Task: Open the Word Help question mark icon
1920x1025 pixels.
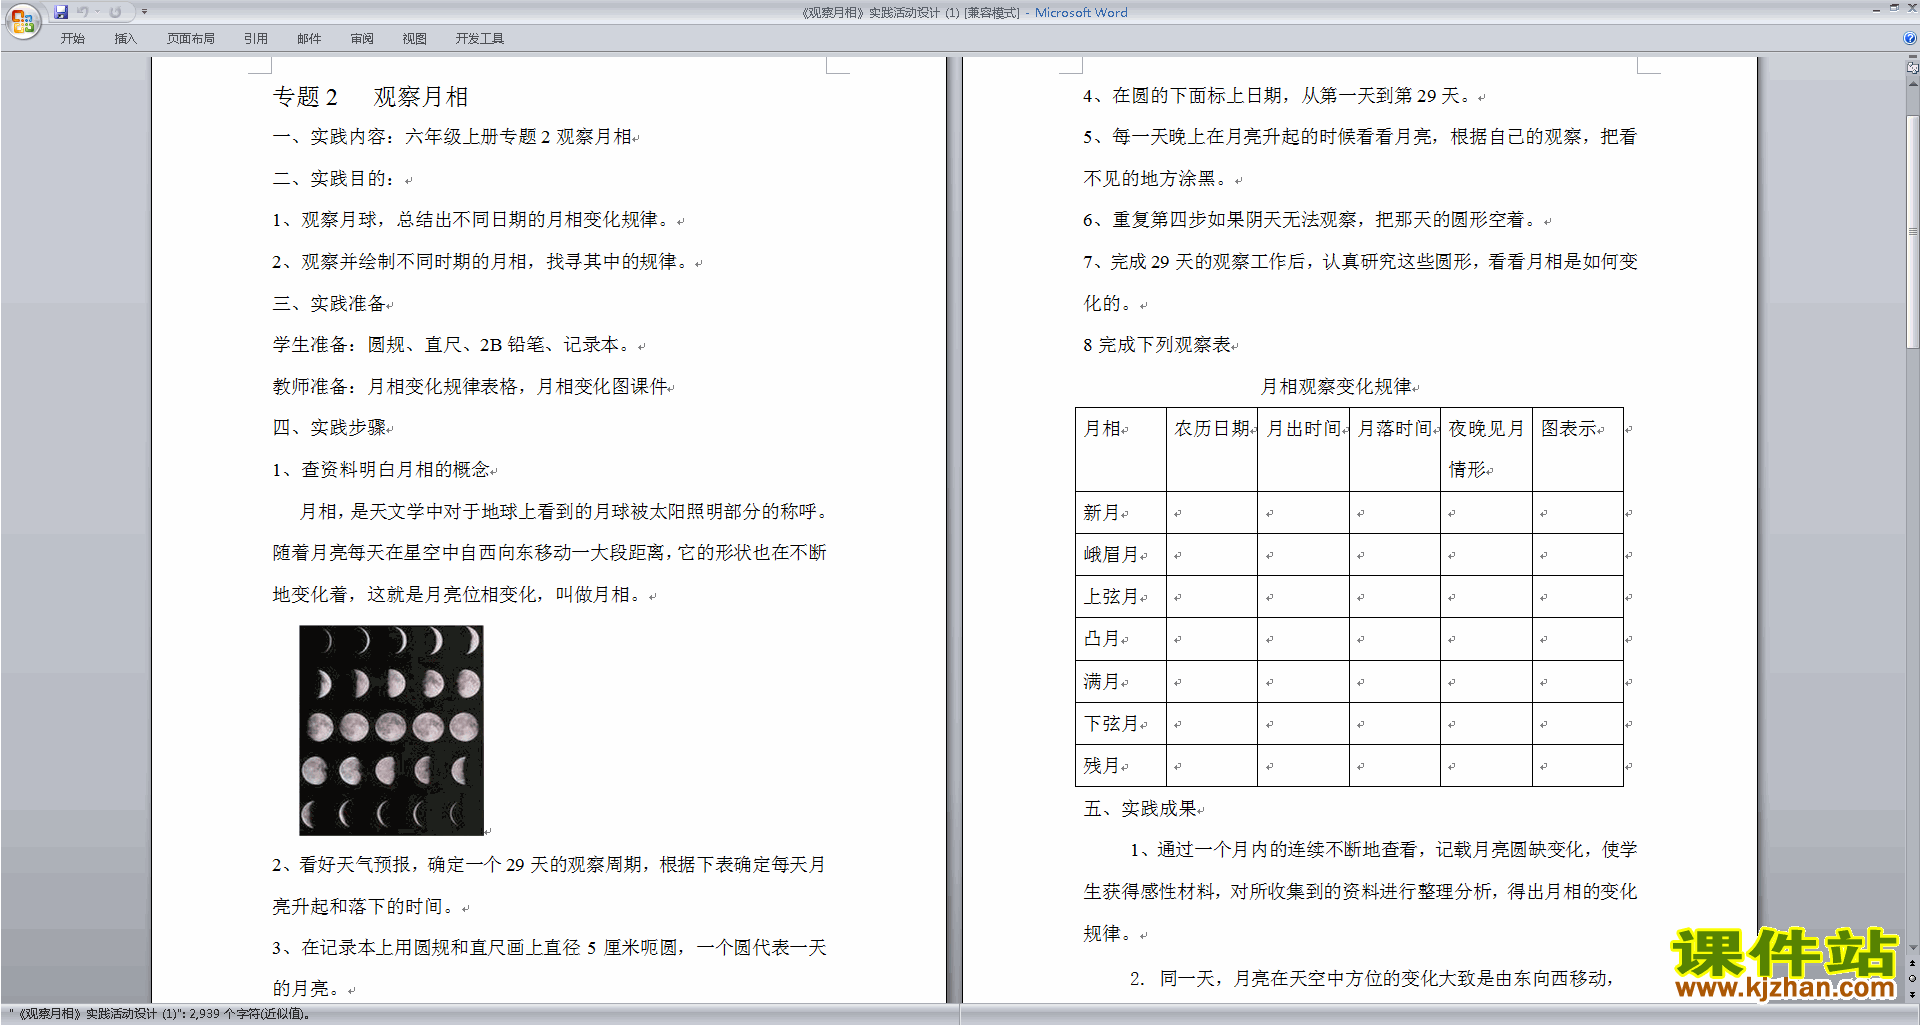Action: [x=1910, y=38]
